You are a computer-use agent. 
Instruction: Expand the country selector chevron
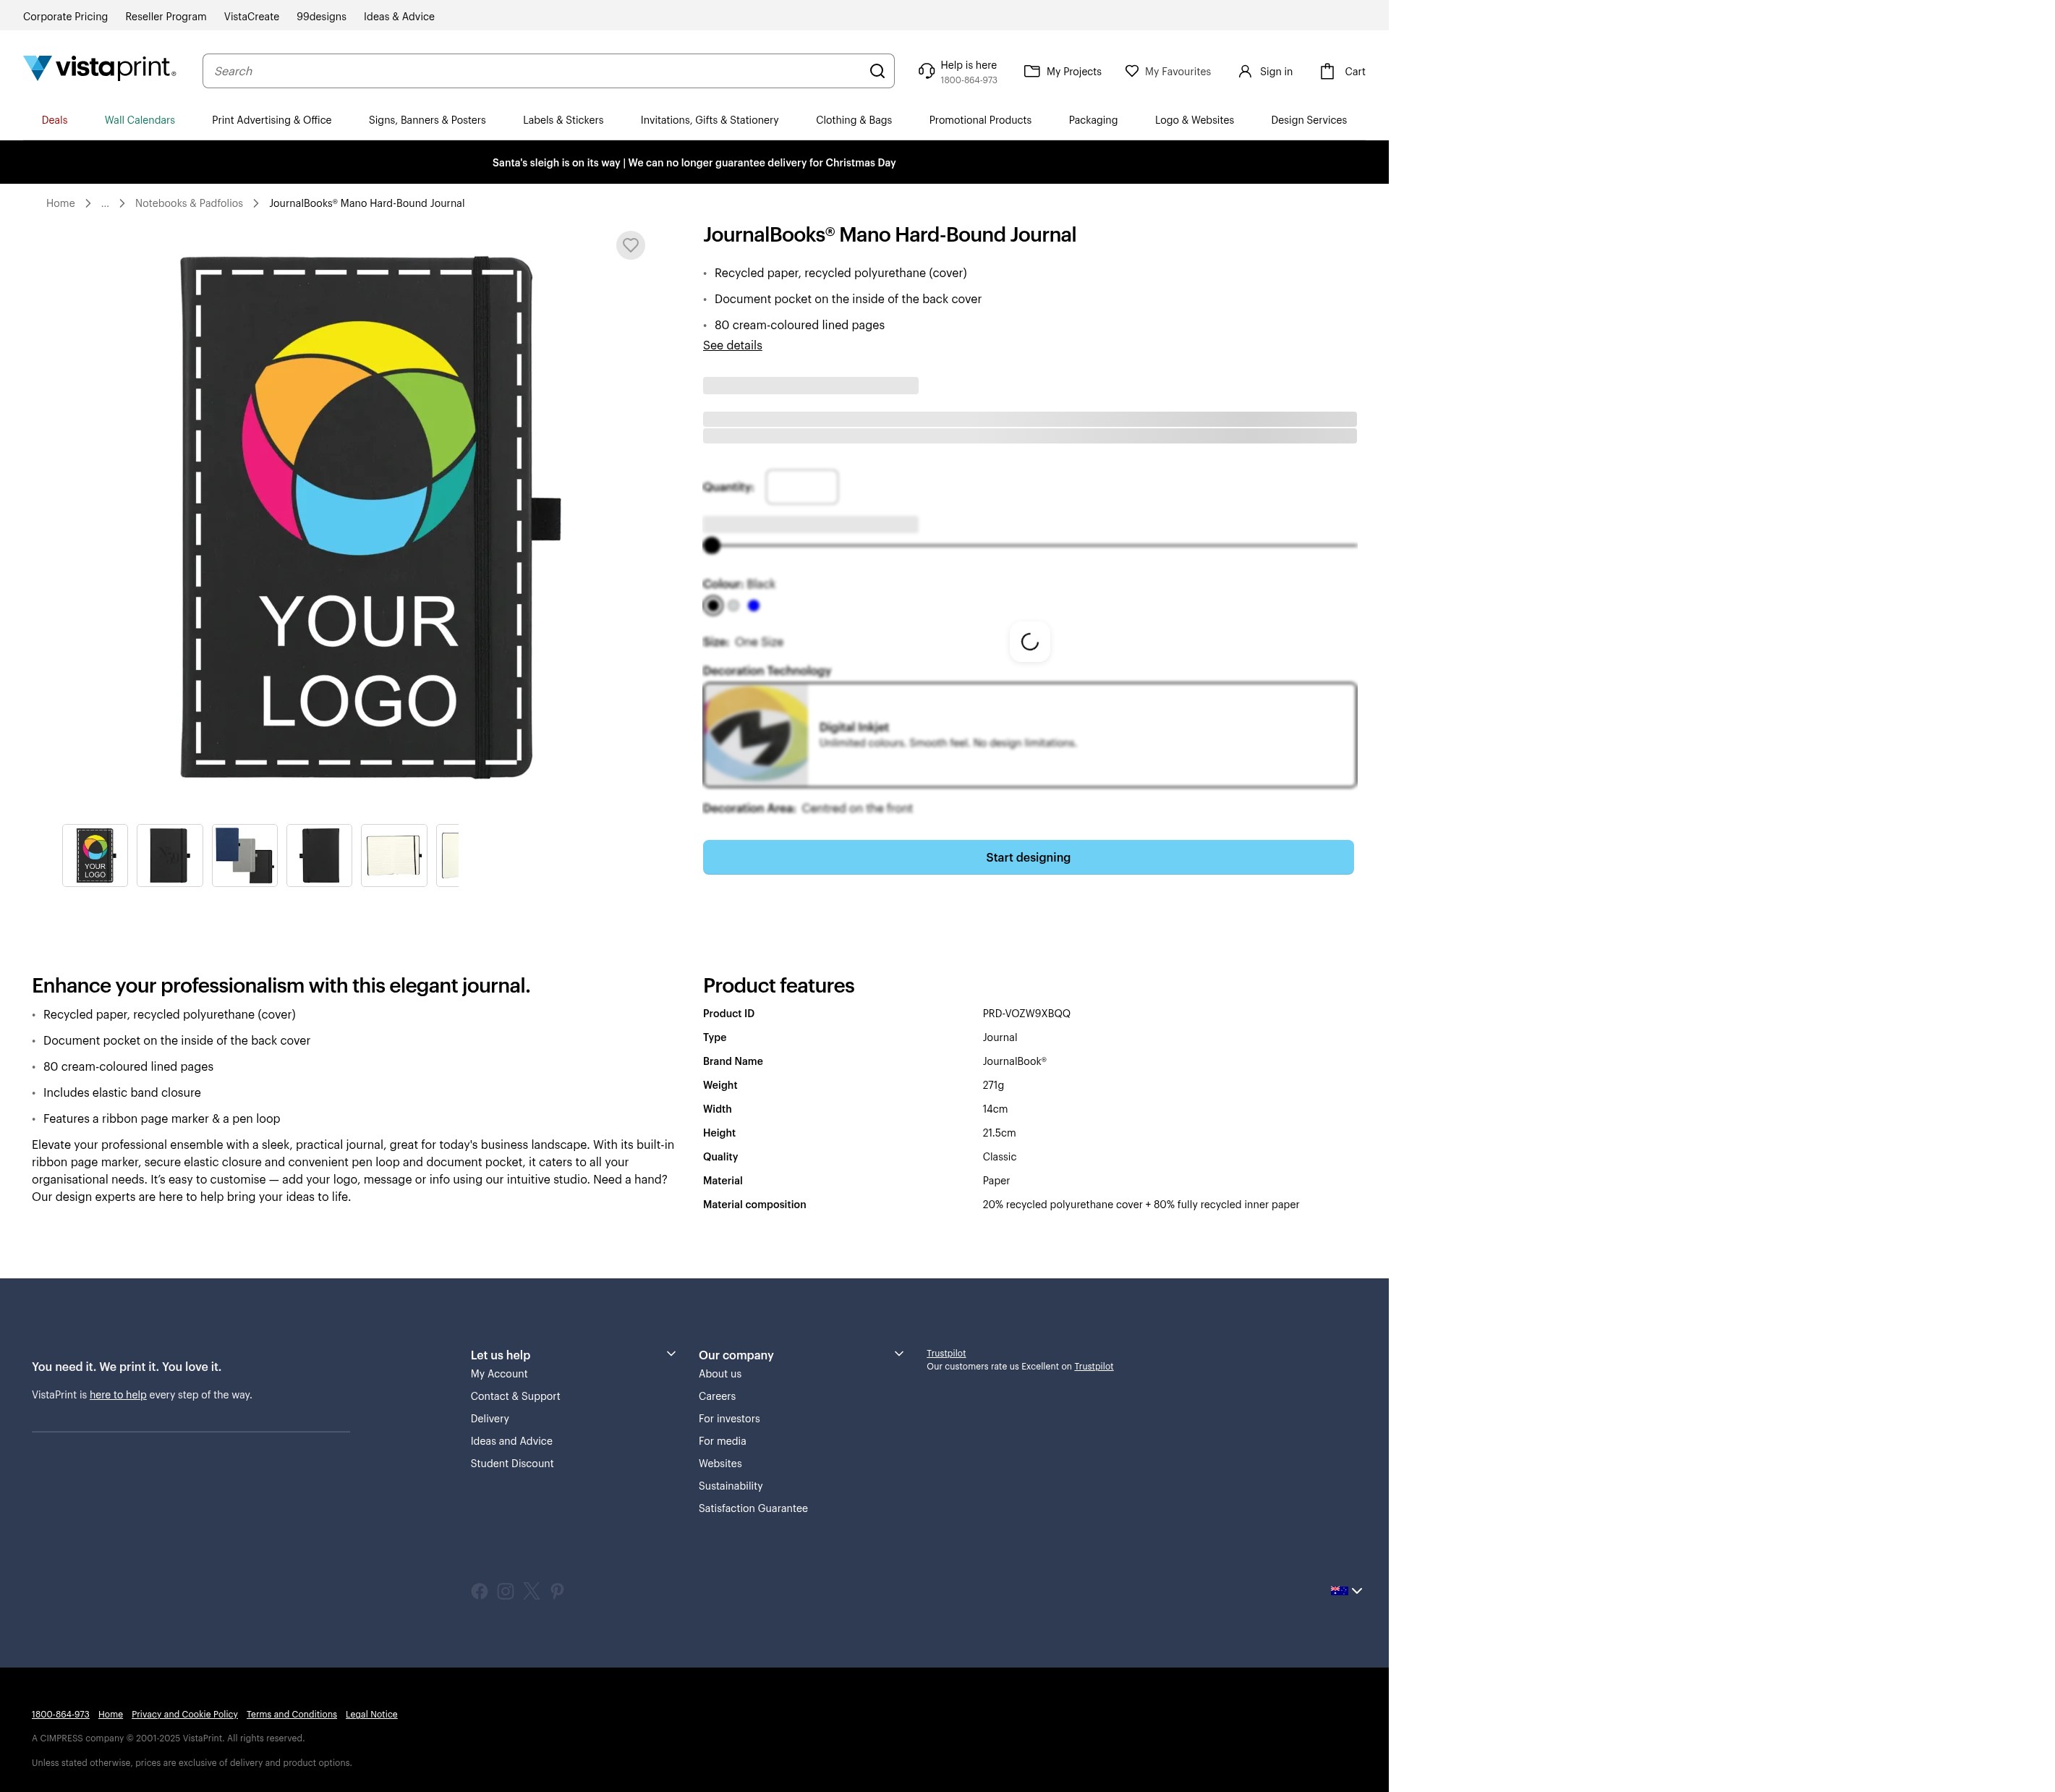coord(1357,1591)
